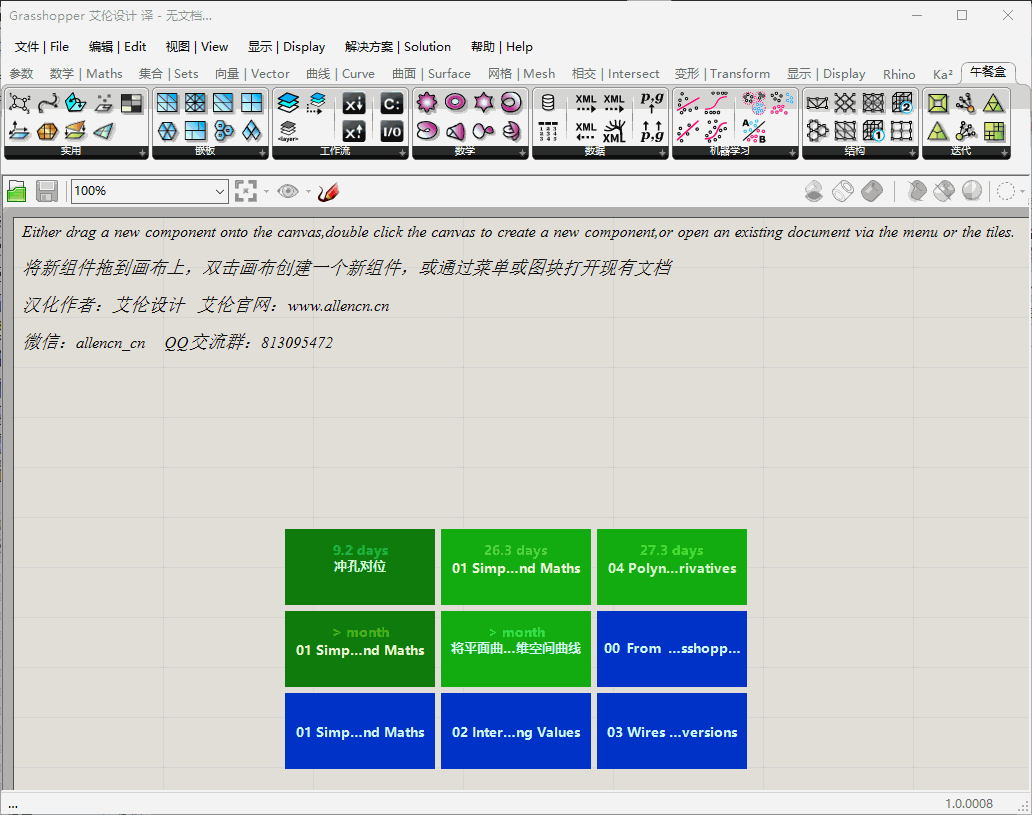Expand the 数学 panel group
This screenshot has width=1032, height=815.
click(x=523, y=153)
